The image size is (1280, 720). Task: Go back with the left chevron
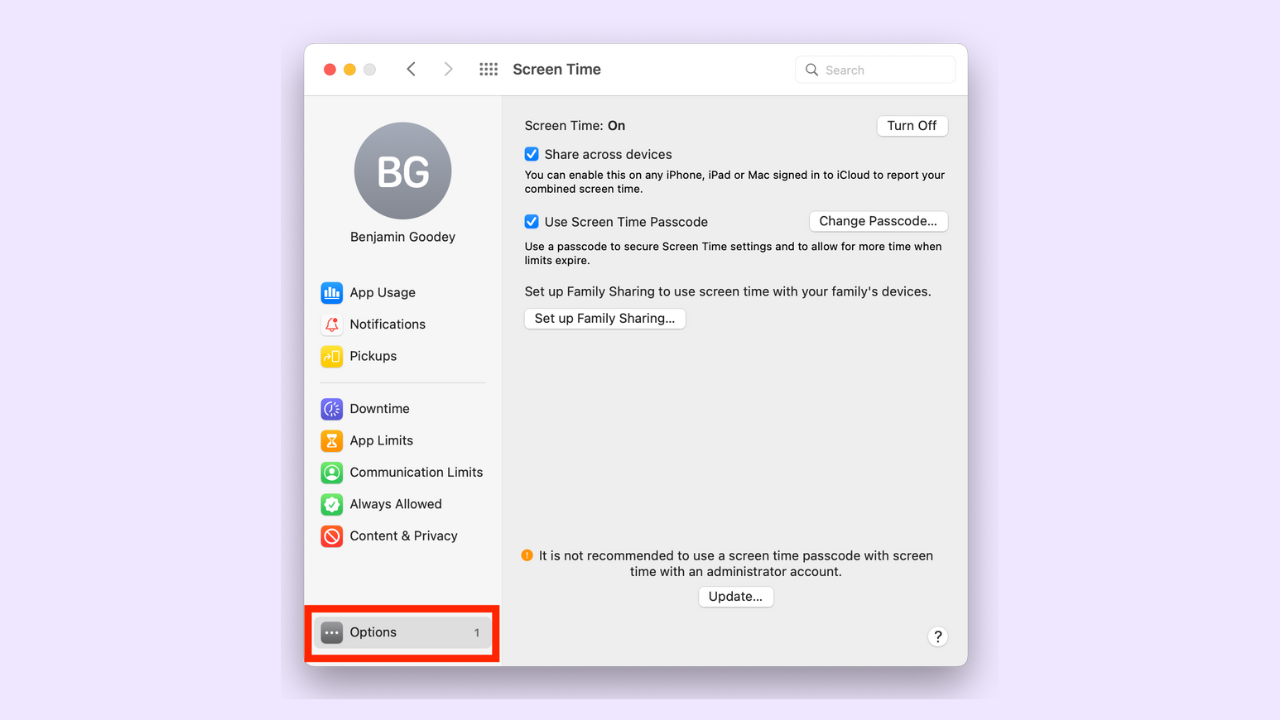pos(411,69)
